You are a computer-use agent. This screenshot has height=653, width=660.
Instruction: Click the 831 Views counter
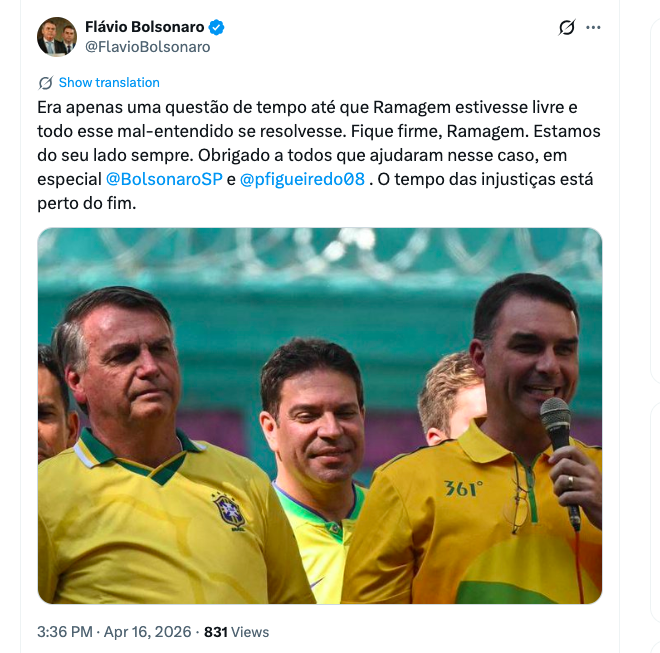[x=237, y=632]
